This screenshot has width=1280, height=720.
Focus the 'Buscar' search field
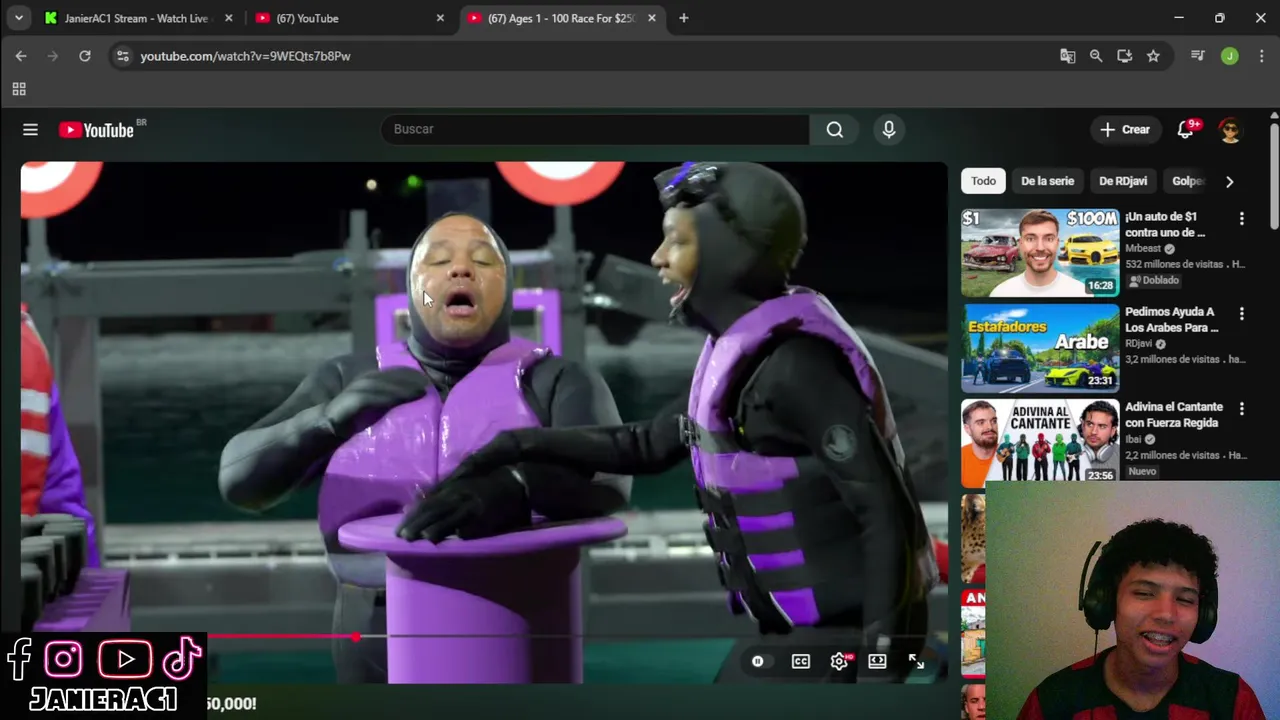tap(594, 129)
